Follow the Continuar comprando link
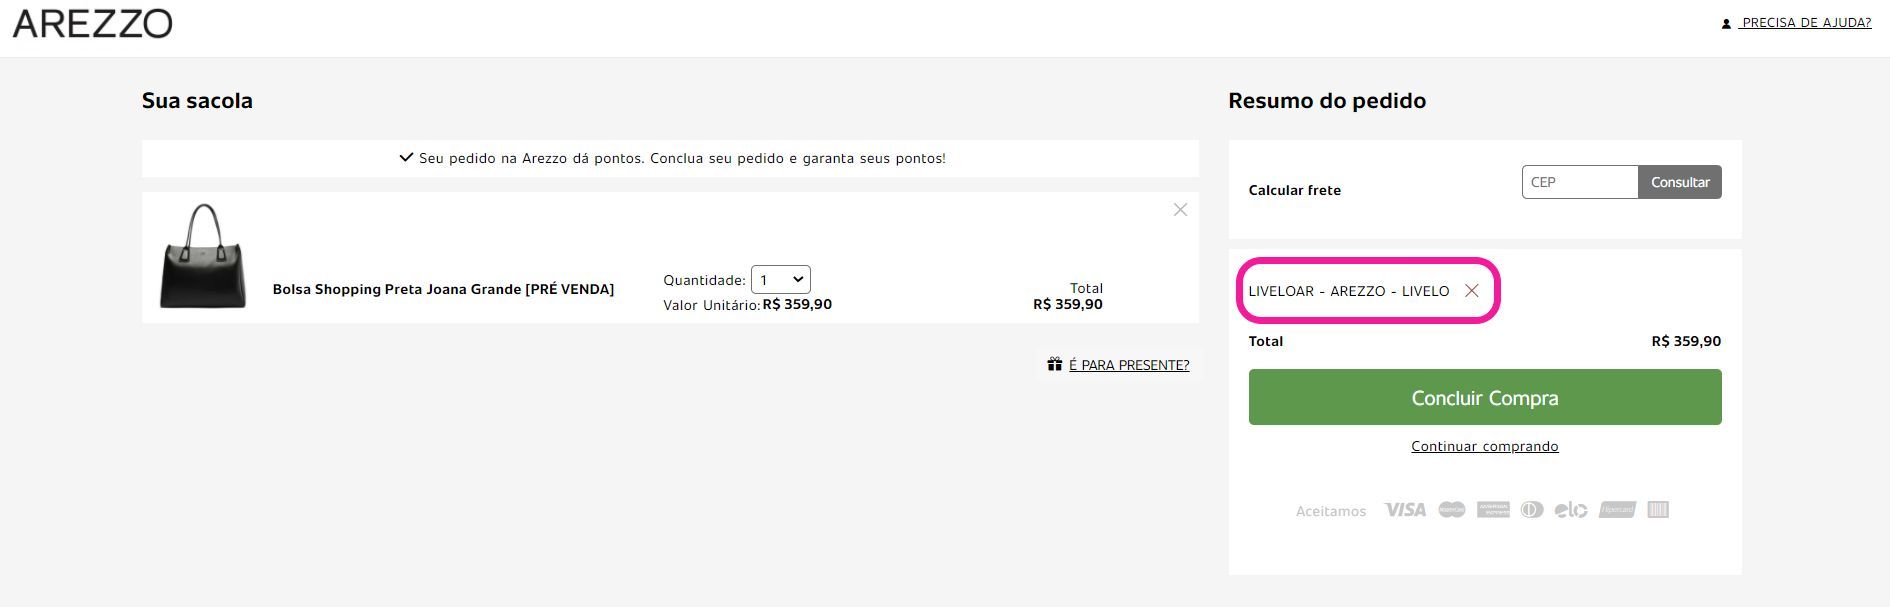The image size is (1890, 607). click(1485, 446)
